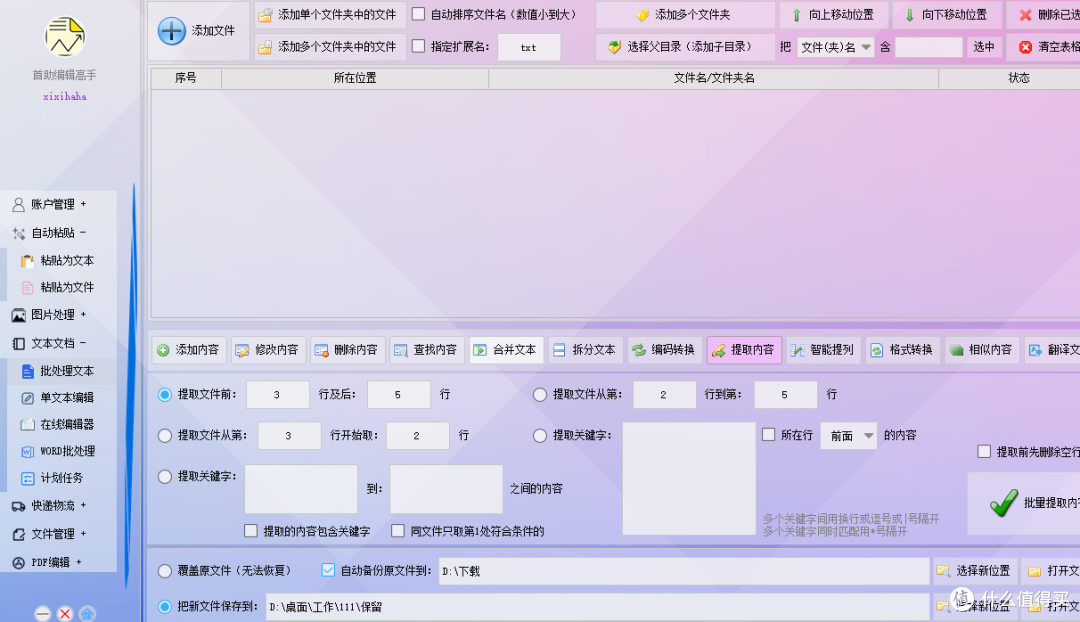Uncheck 自动备份原文件到 checkbox

click(x=329, y=570)
